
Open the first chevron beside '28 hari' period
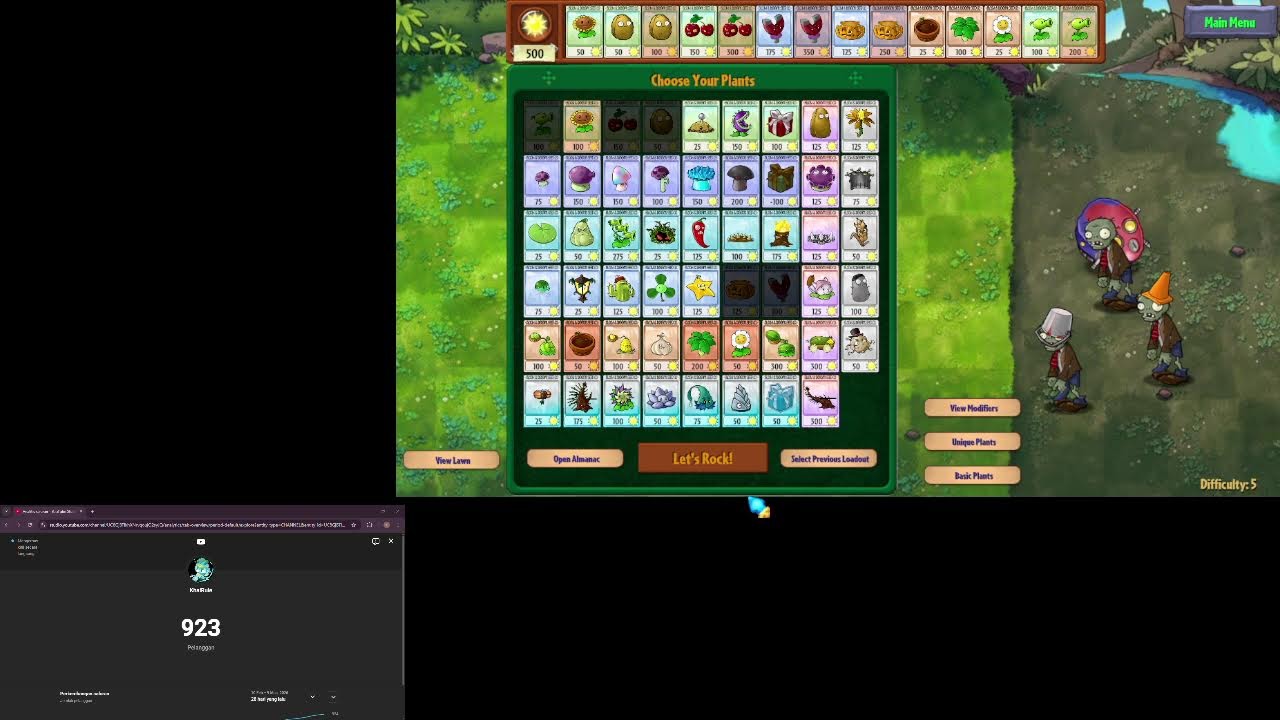pyautogui.click(x=312, y=697)
